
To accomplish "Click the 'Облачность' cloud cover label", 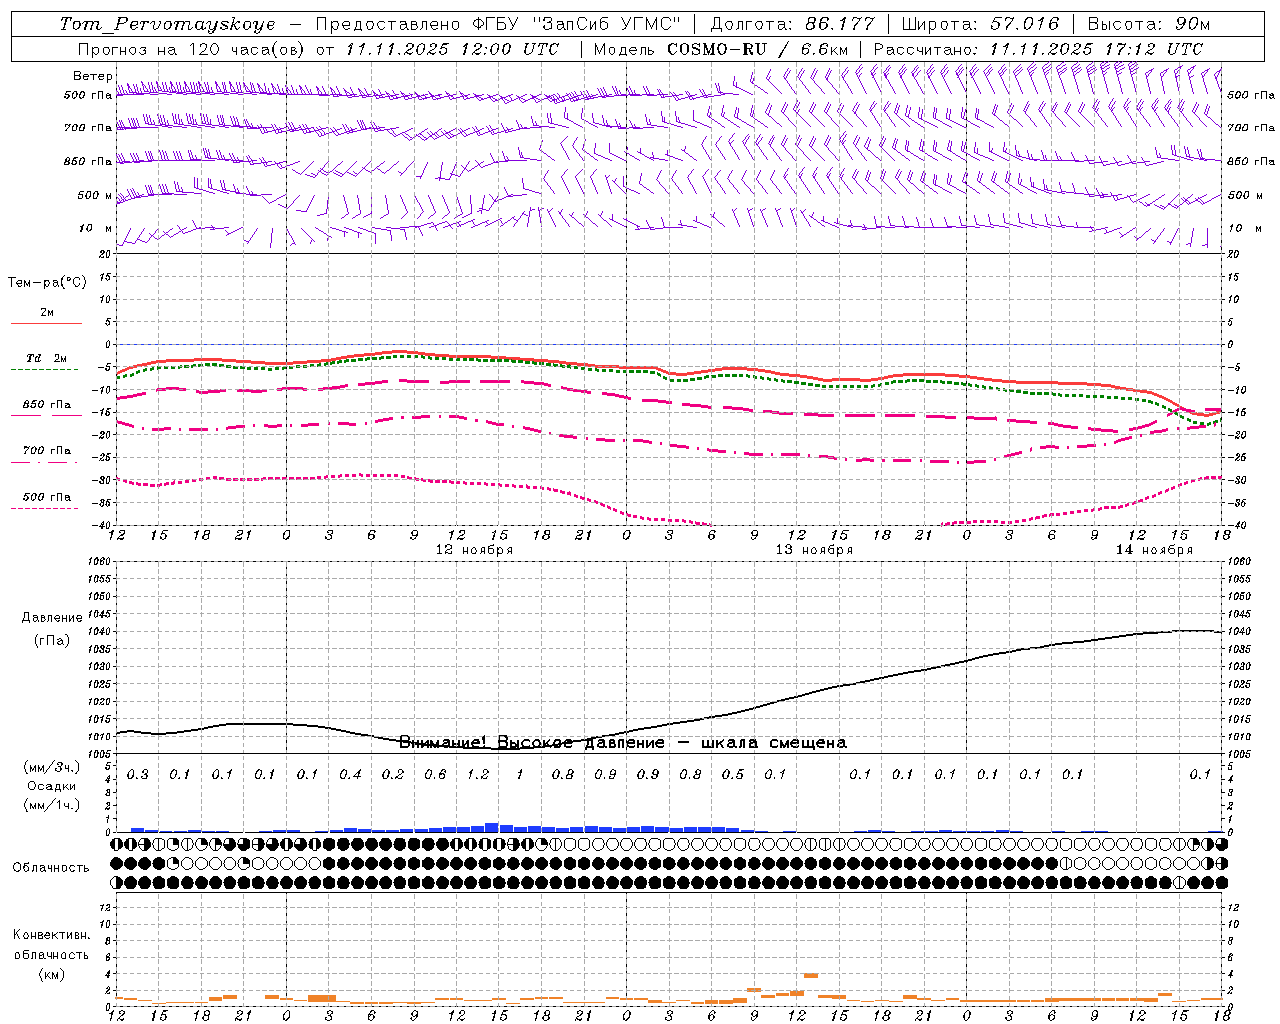I will [x=51, y=868].
